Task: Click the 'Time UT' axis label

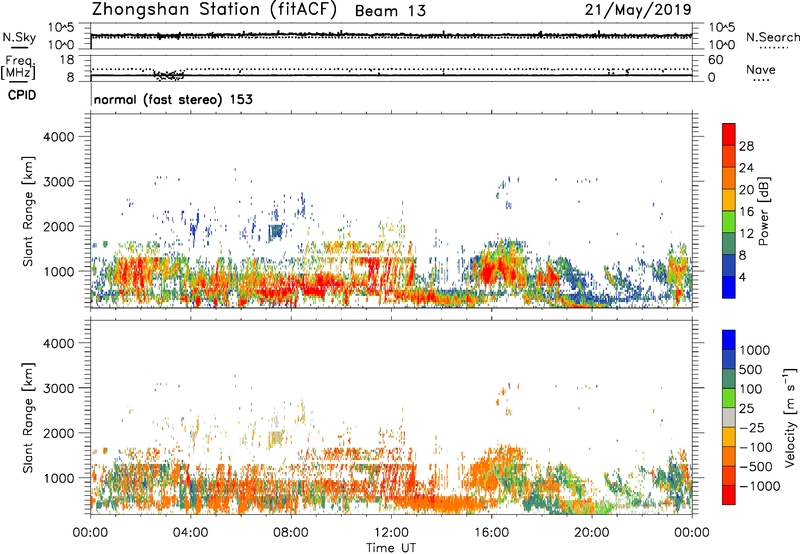Action: [391, 548]
